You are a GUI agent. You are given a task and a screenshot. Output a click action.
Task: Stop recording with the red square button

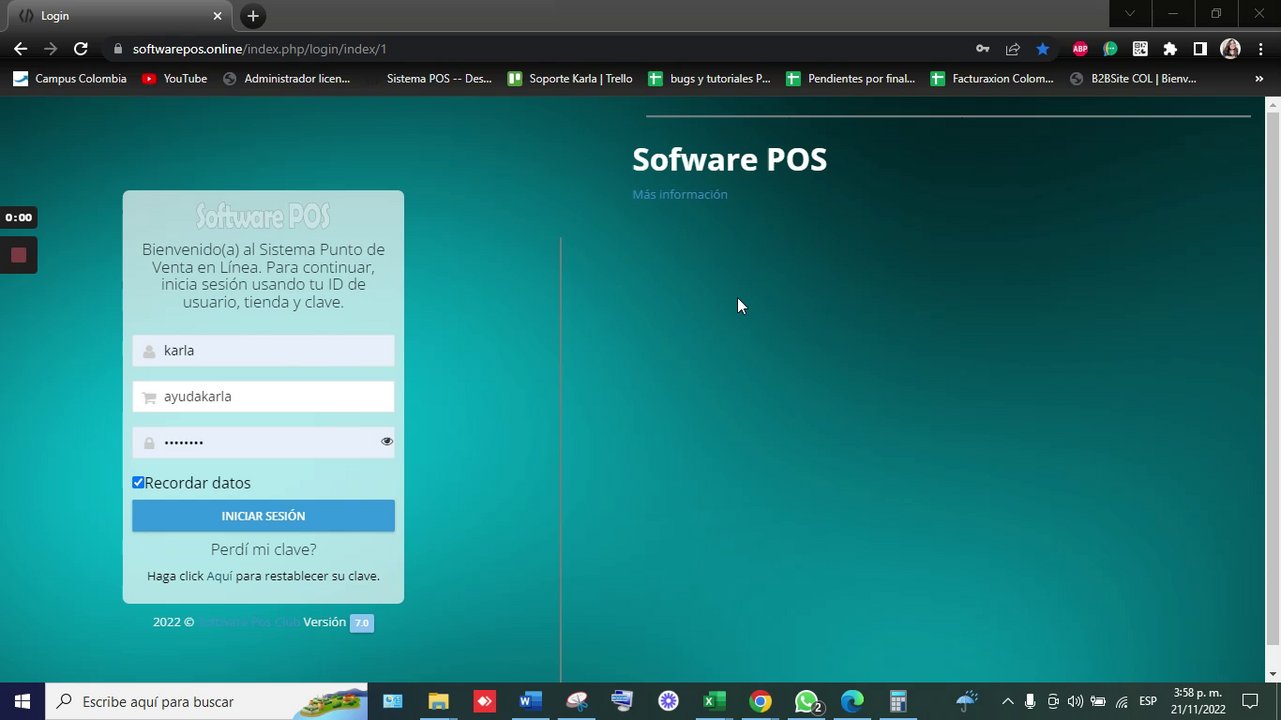coord(18,255)
